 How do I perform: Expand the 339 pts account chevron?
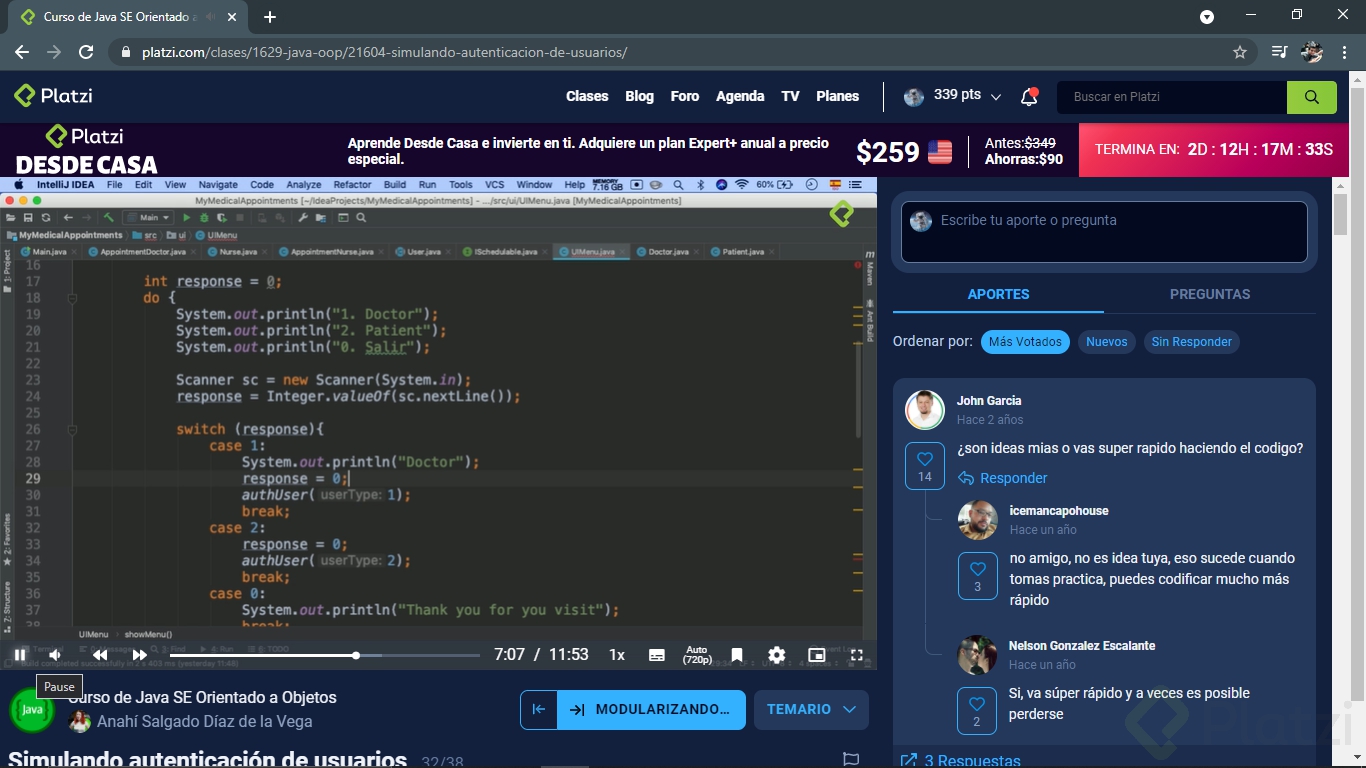(x=996, y=97)
